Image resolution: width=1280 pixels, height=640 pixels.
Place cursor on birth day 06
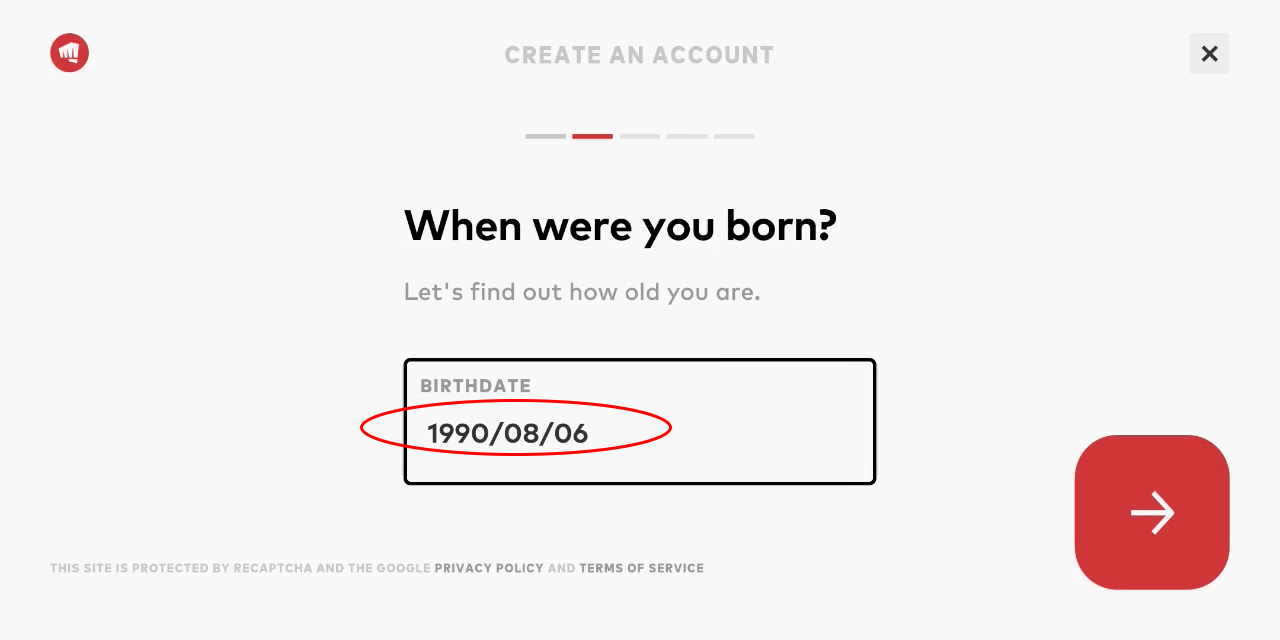click(x=570, y=433)
